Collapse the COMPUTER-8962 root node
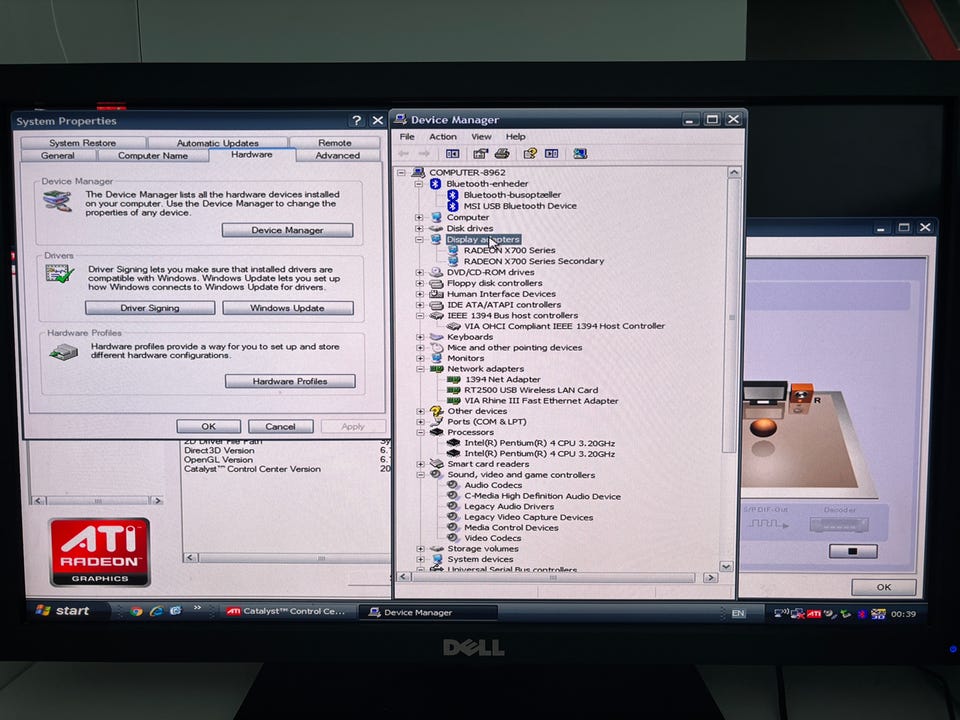Screen dimensions: 960x720 [401, 173]
